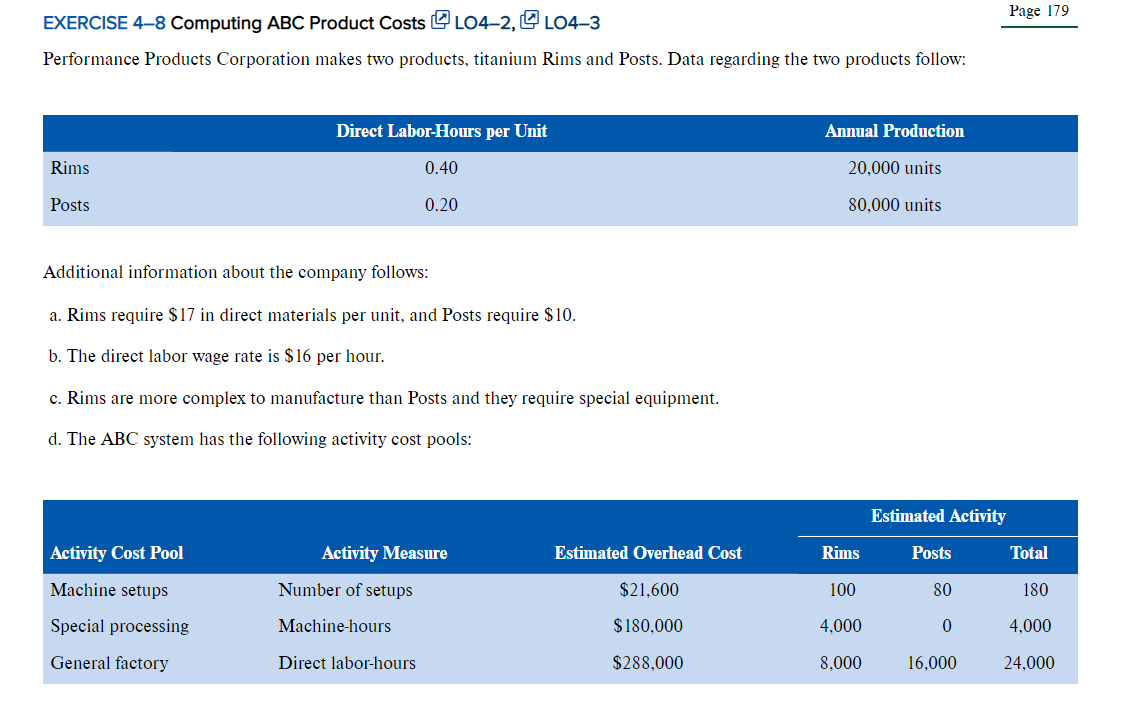Click the Direct Labor-Hours per Unit header

click(442, 131)
